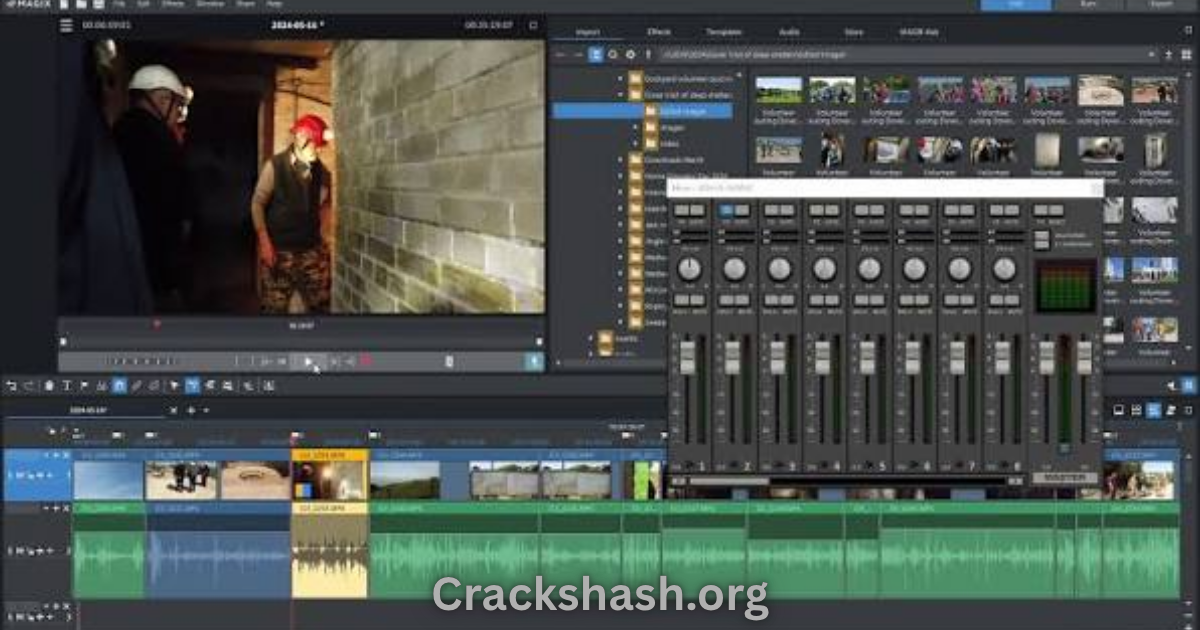Click the trash delete icon in timeline toolbar
The height and width of the screenshot is (630, 1200).
(49, 385)
